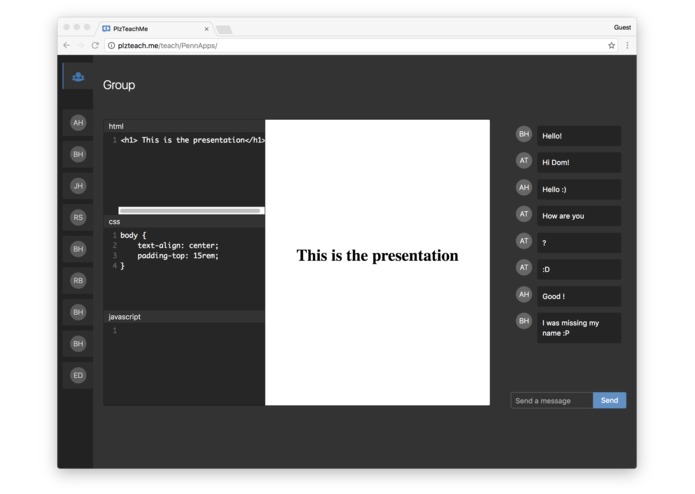Screen dimensions: 695x494
Task: Bookmark the page with the star icon
Action: click(x=611, y=45)
